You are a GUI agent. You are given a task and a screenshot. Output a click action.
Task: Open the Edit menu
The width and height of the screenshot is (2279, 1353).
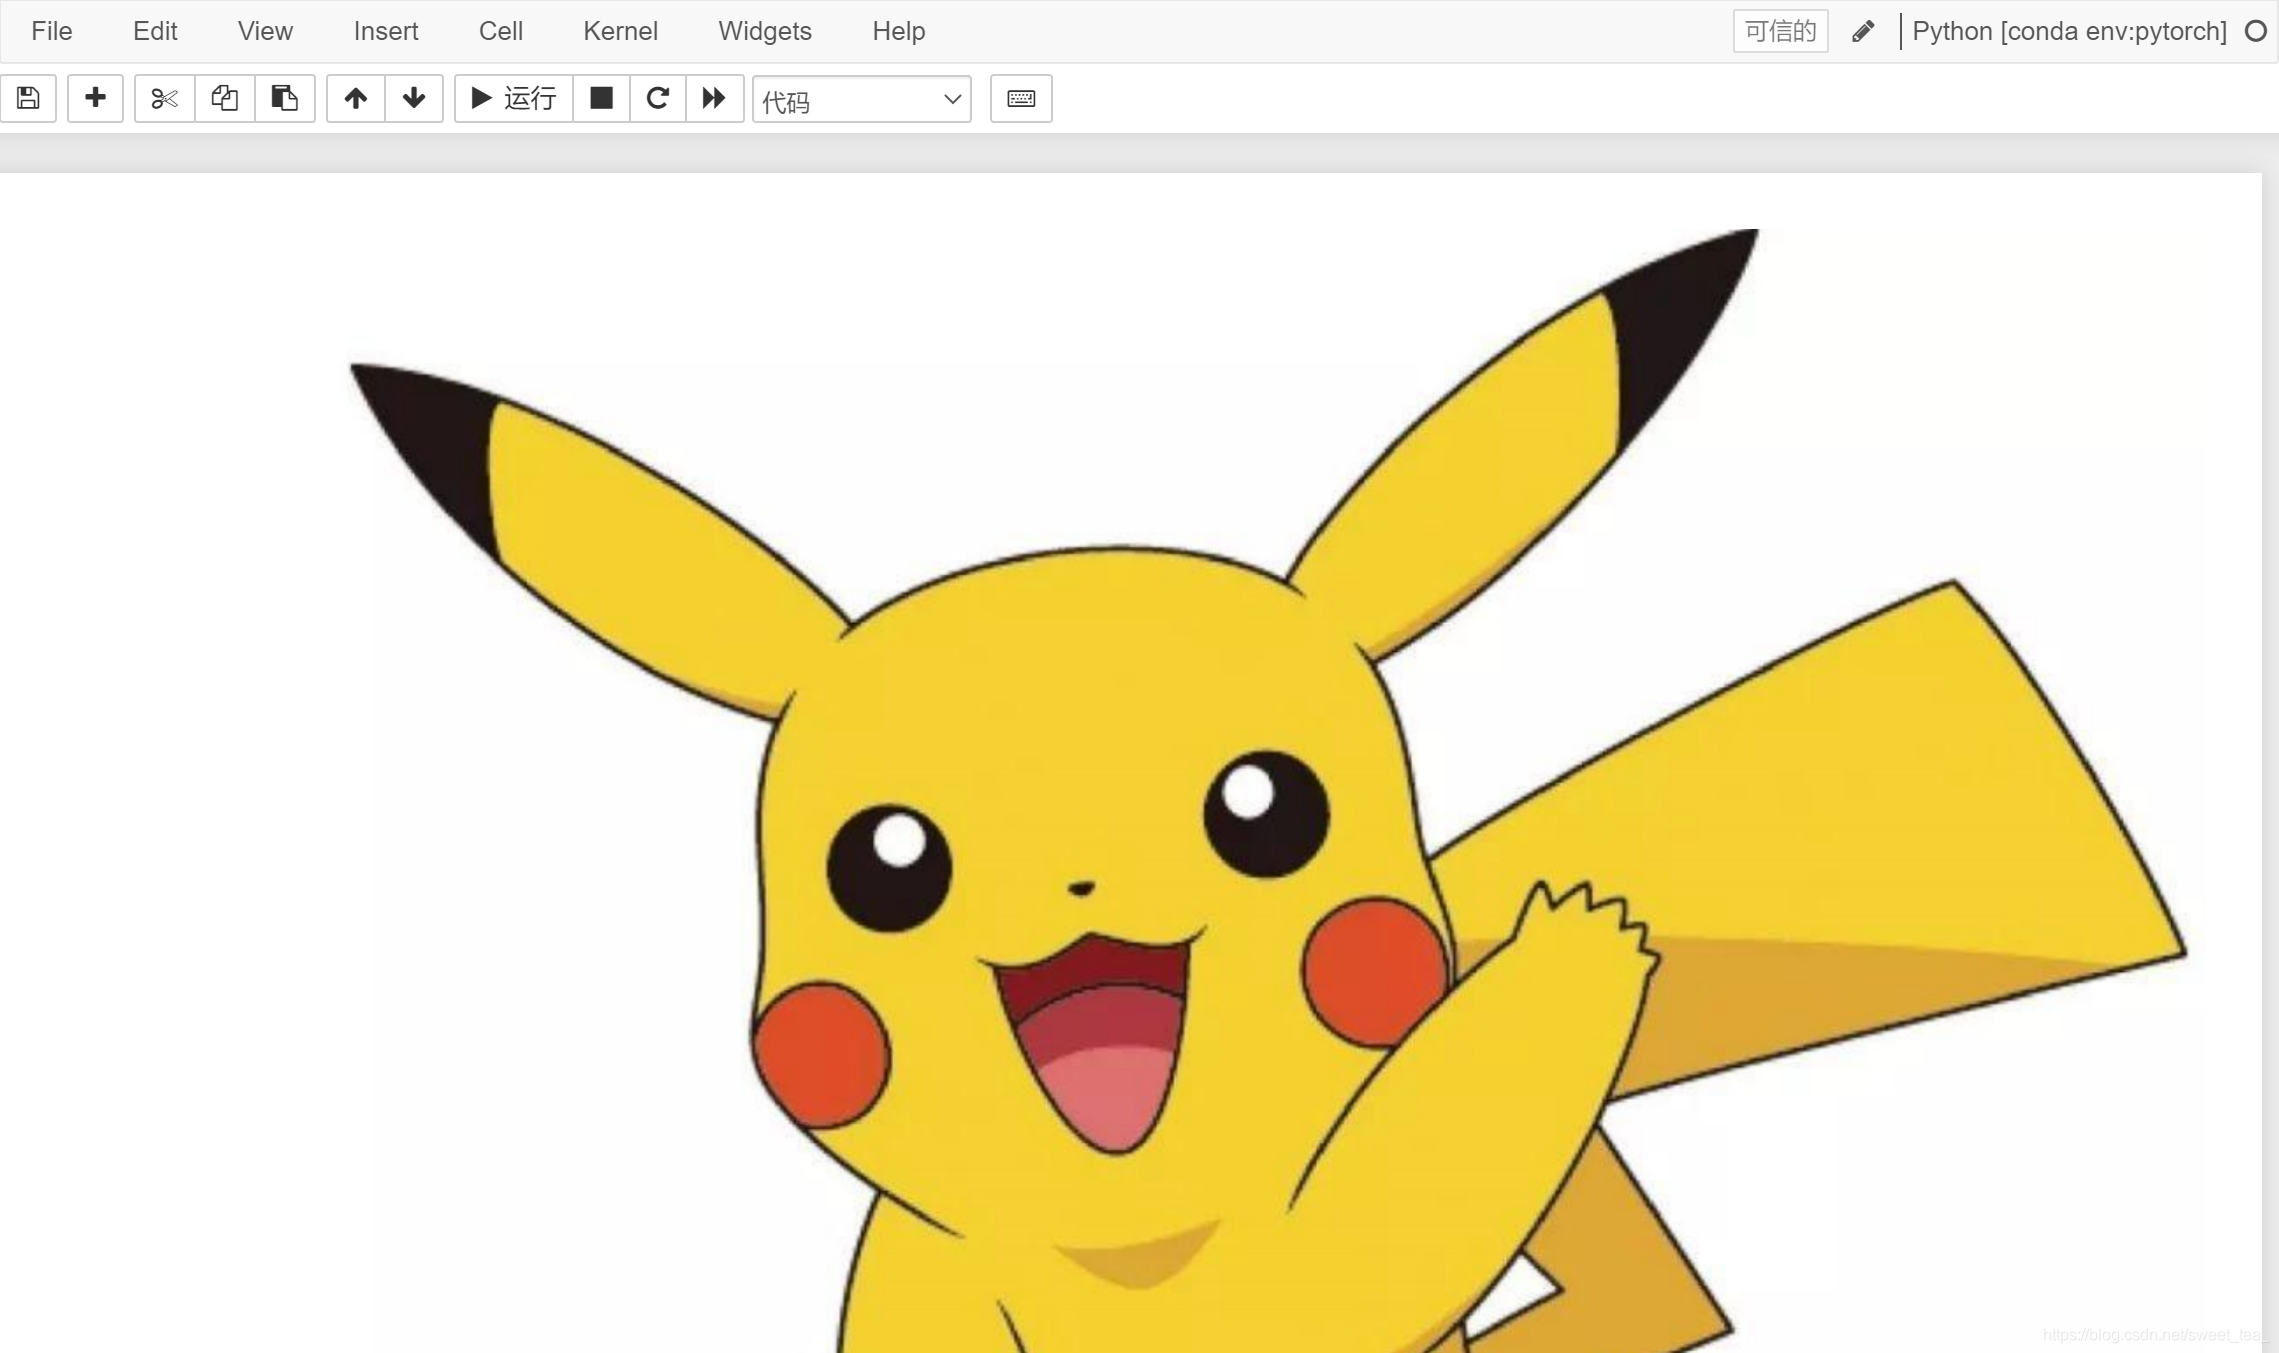[x=155, y=31]
